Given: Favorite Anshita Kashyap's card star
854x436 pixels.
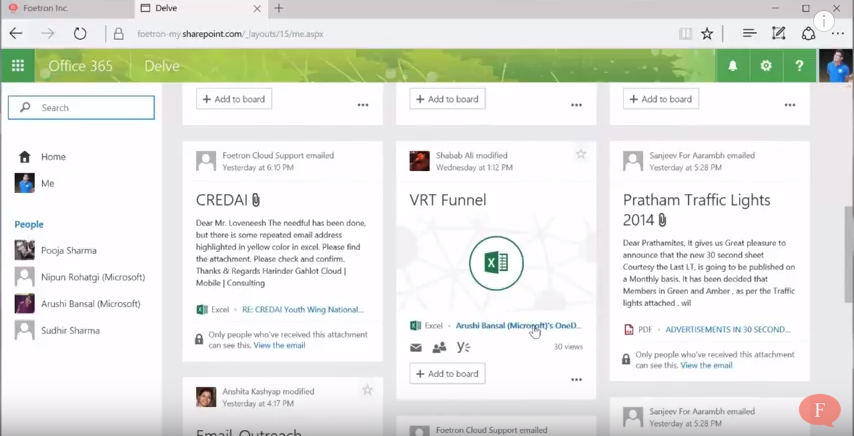Looking at the screenshot, I should click(x=368, y=390).
